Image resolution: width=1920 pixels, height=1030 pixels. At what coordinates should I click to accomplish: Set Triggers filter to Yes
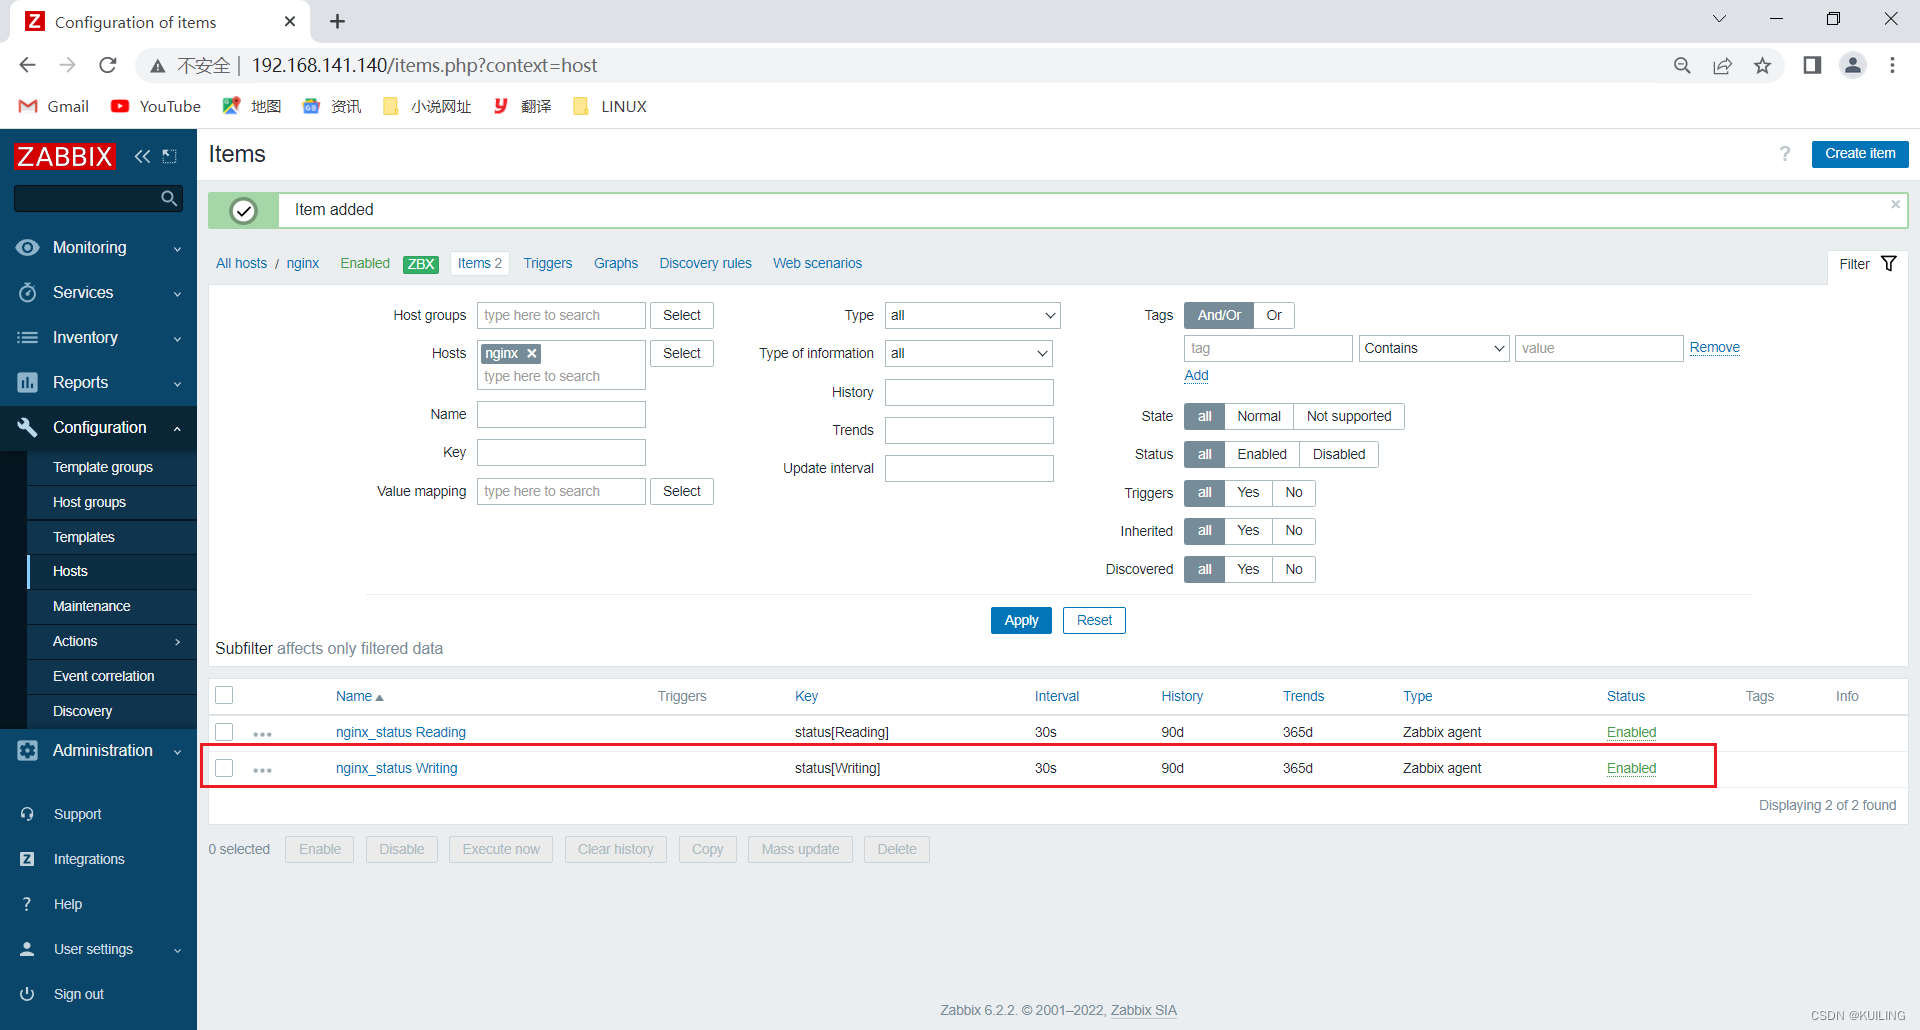click(1248, 492)
